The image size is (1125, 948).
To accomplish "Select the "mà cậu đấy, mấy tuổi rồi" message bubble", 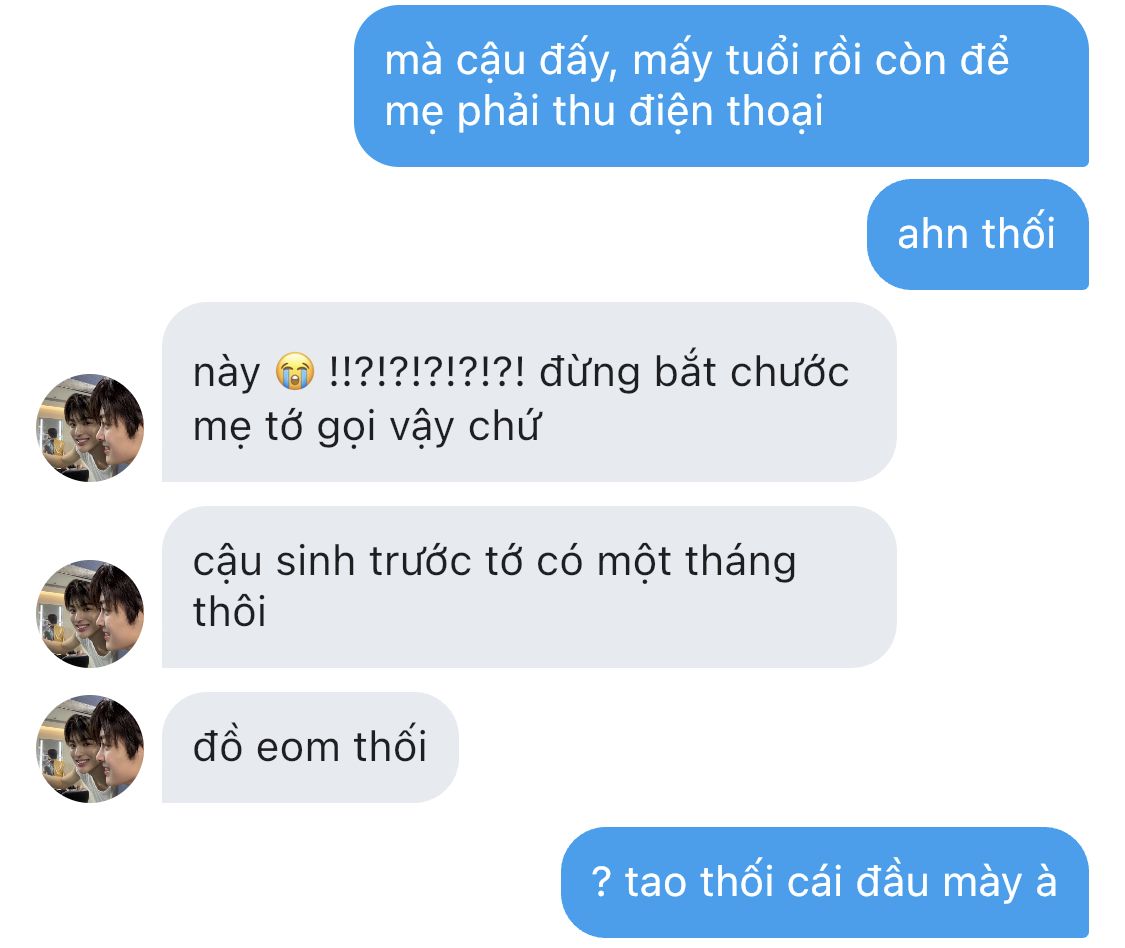I will point(721,86).
